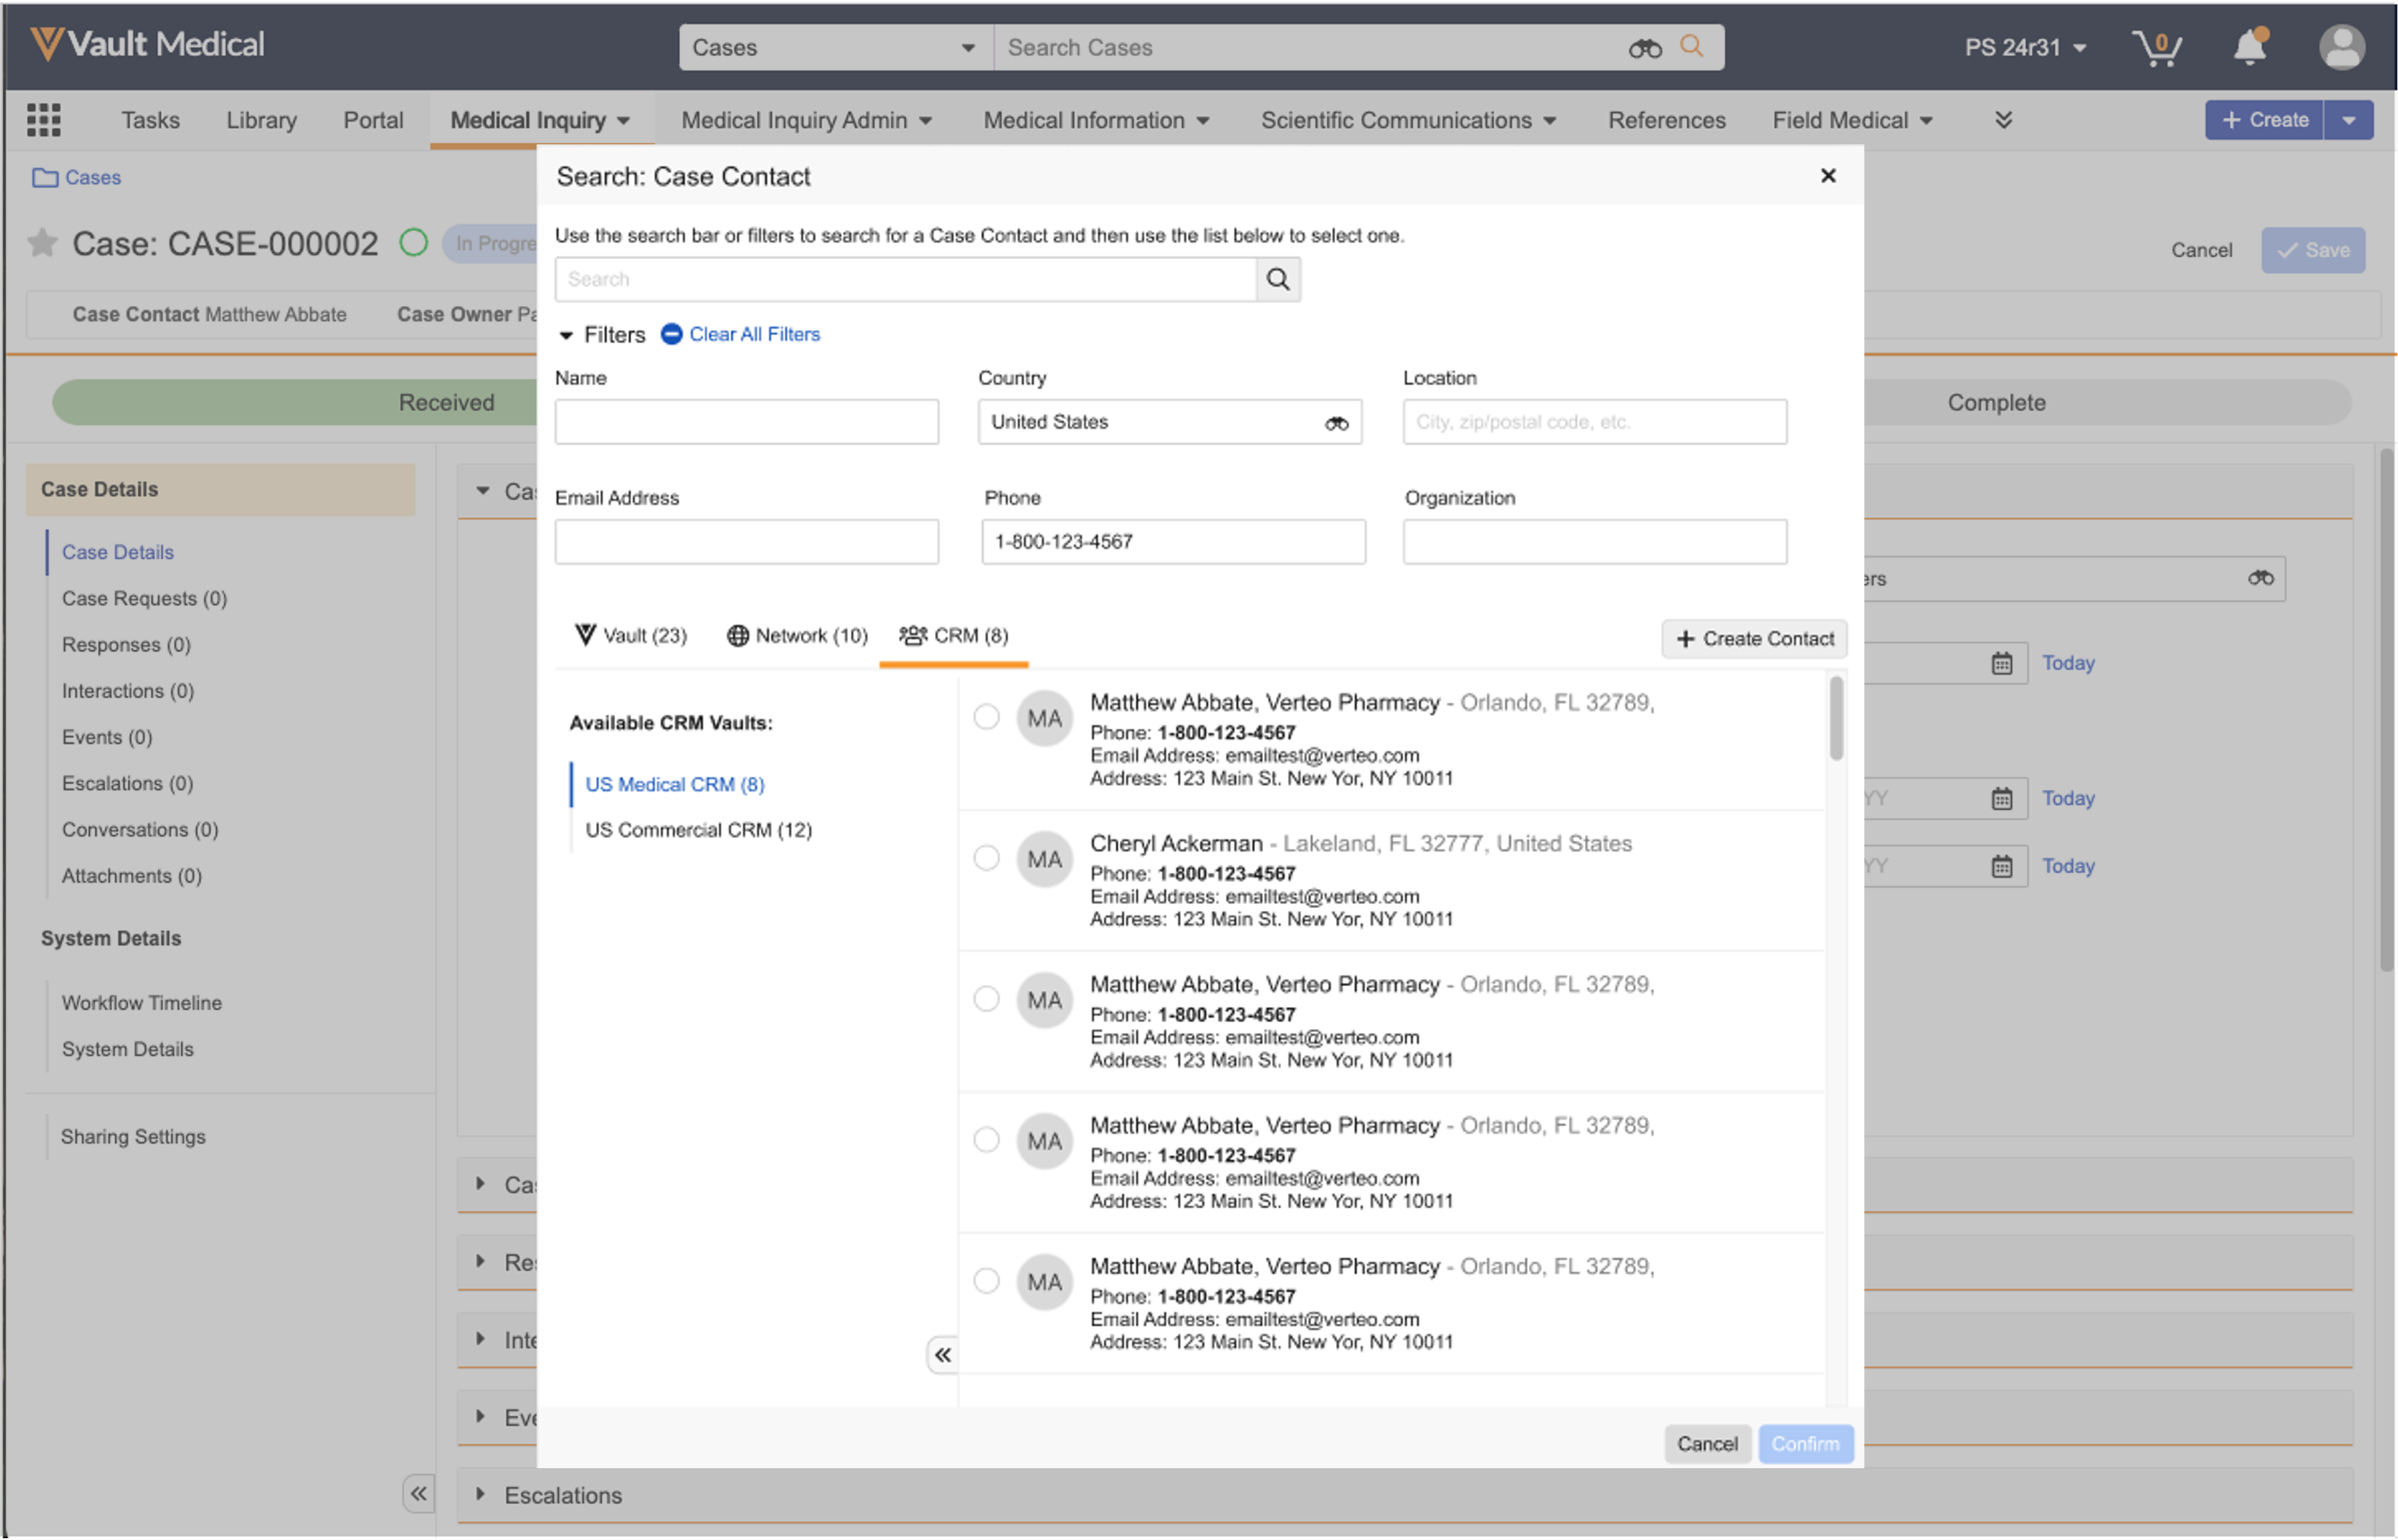Open Workflow Timeline in sidebar

click(141, 1003)
